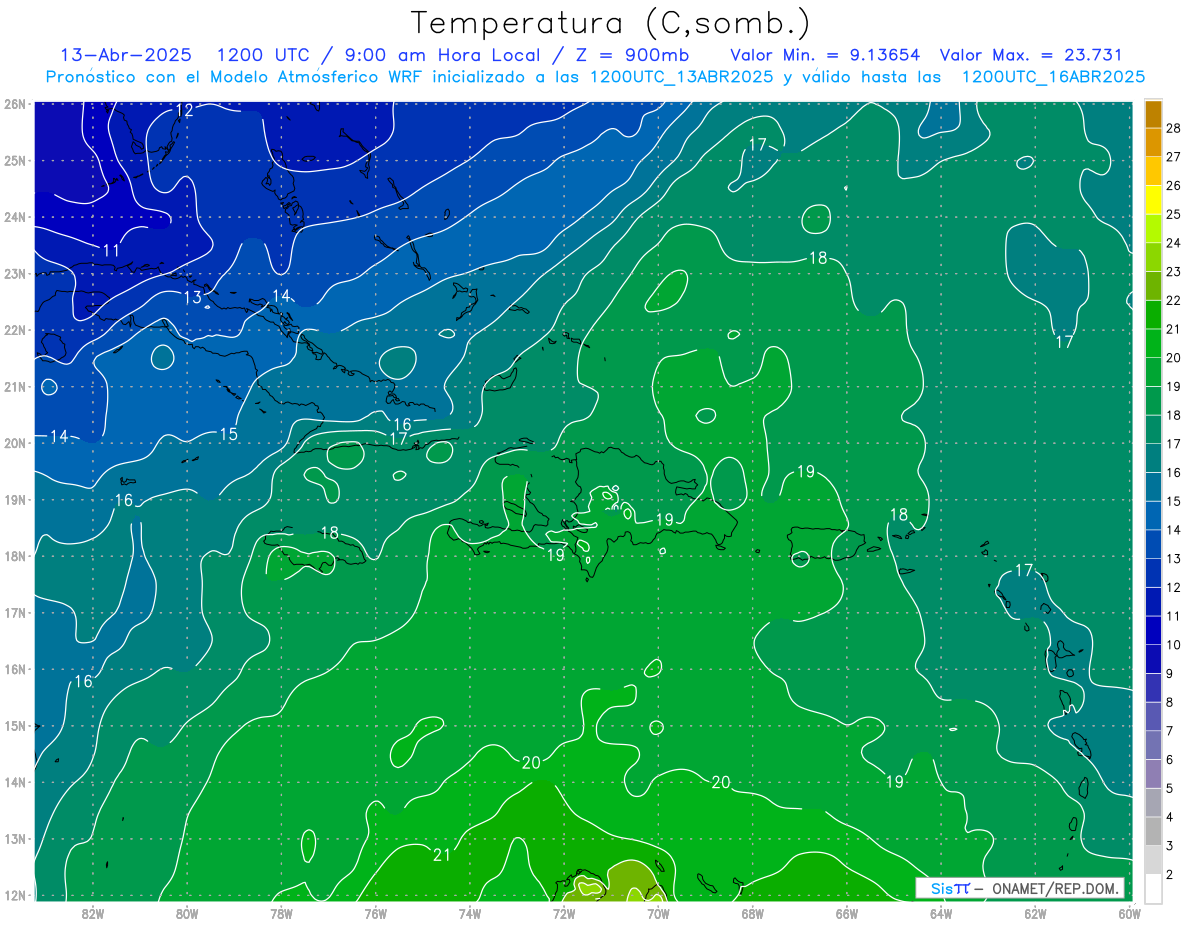The image size is (1200, 927).
Task: Click the white contour label 11 on the map
Action: pos(111,250)
